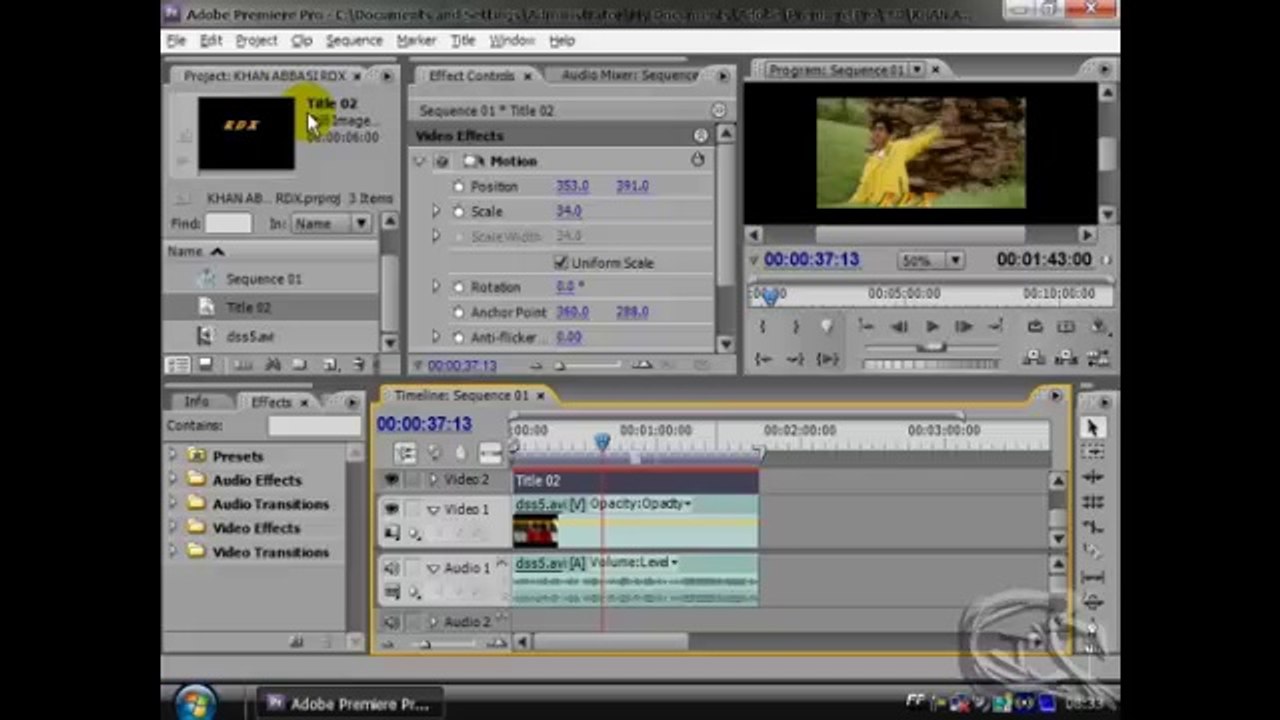Toggle animation stopwatch for Scale
Image resolution: width=1280 pixels, height=720 pixels.
point(459,211)
